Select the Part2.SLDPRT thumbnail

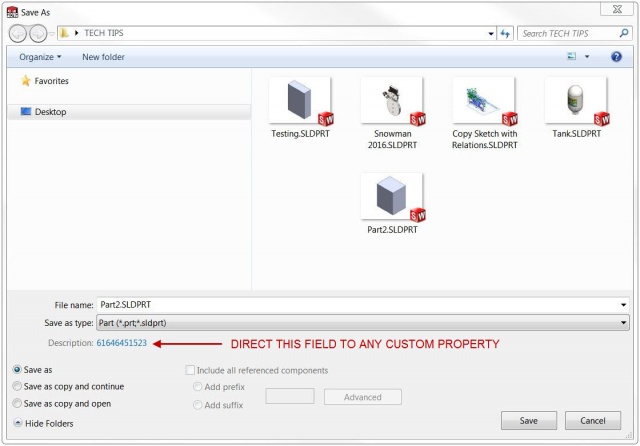pyautogui.click(x=392, y=196)
